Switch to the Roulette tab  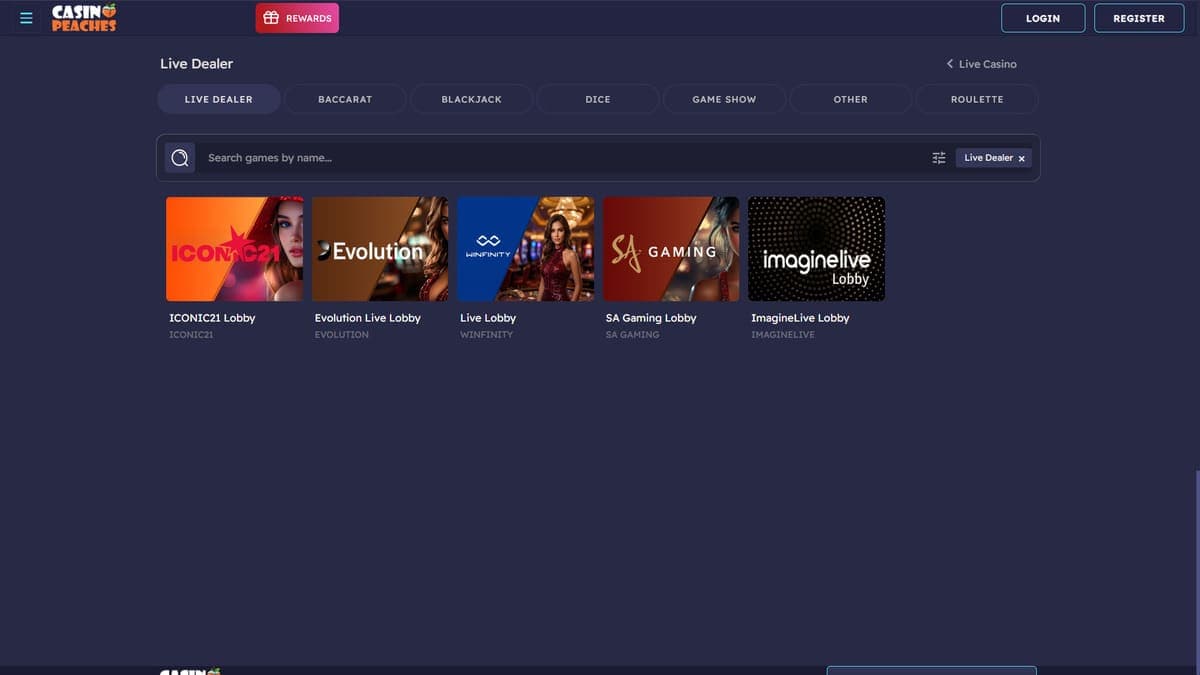[977, 99]
